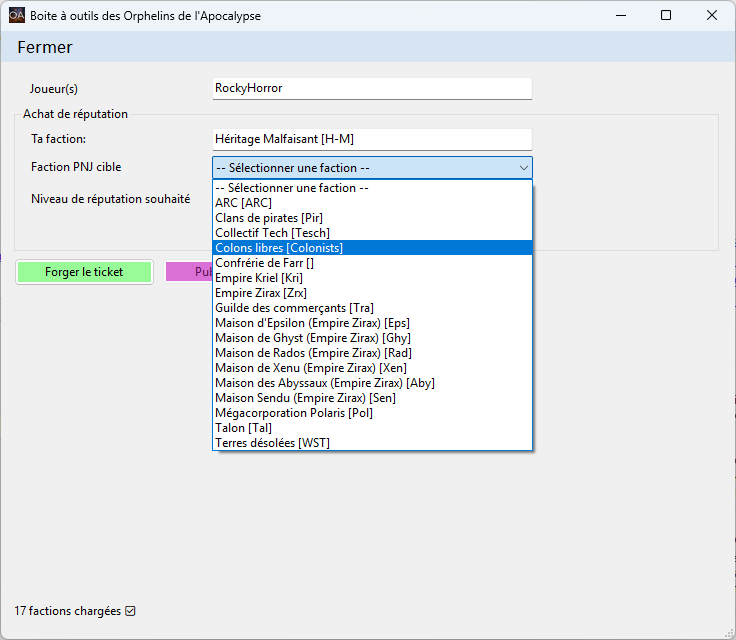Screen dimensions: 736x640
Task: Select 'Empire Kriel [Kri]' faction
Action: click(x=259, y=278)
